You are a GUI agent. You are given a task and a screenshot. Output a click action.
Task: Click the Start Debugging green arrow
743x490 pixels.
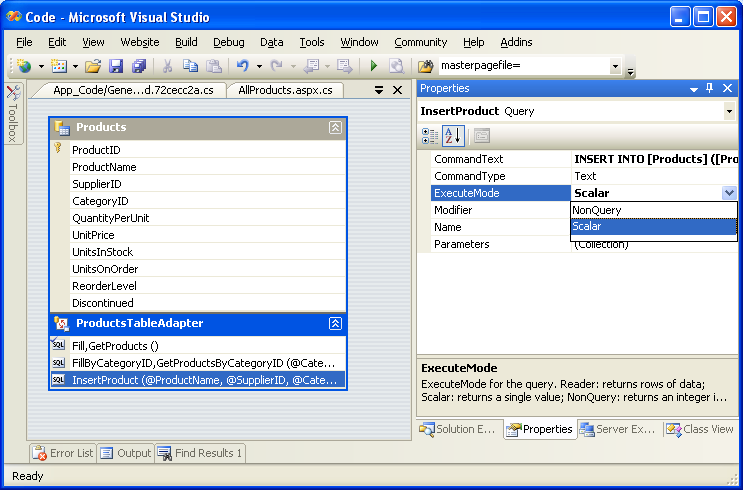[x=373, y=66]
